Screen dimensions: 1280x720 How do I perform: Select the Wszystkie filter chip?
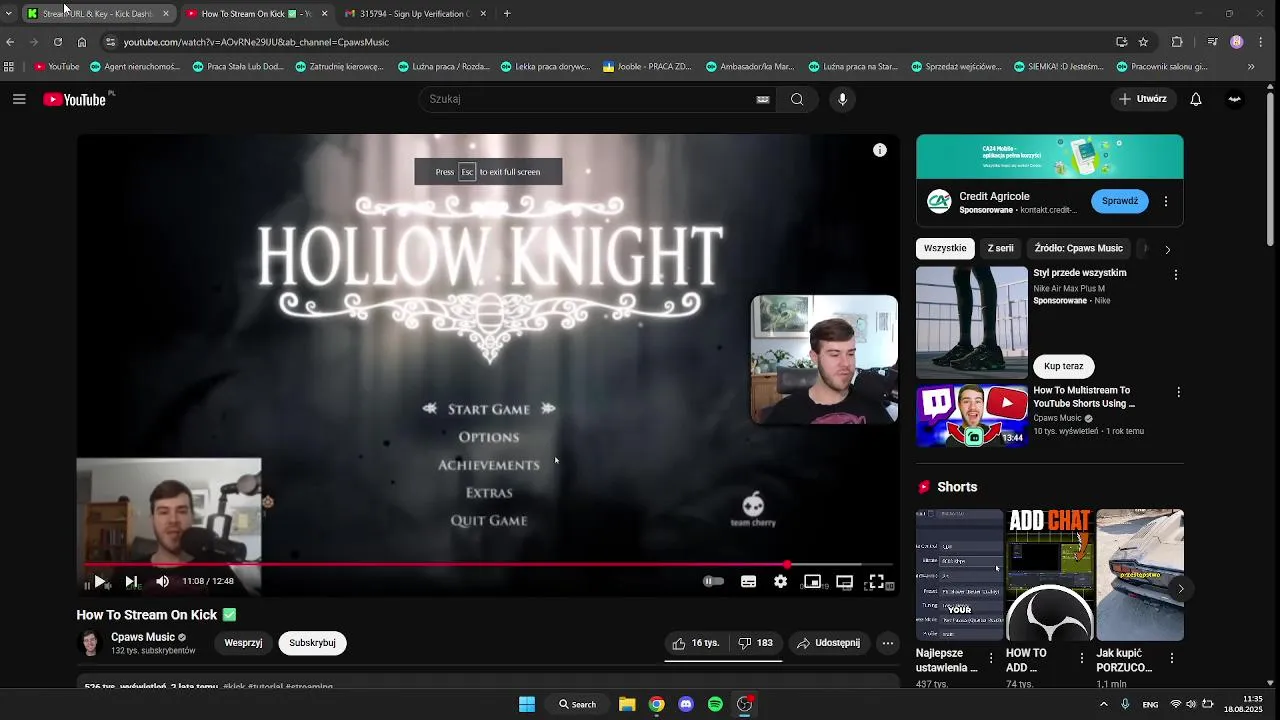(945, 248)
